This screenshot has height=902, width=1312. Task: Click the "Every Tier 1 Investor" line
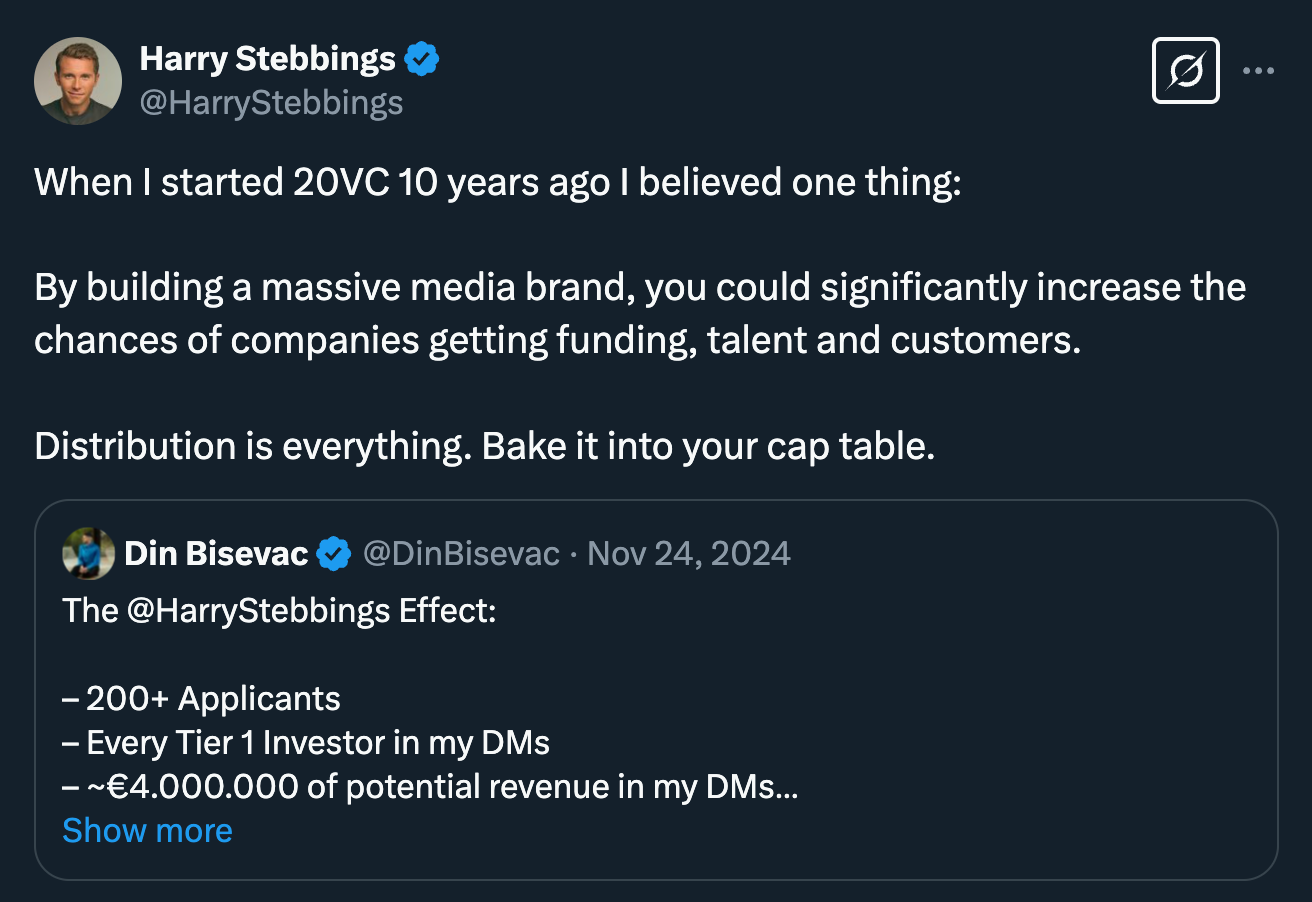pos(317,742)
